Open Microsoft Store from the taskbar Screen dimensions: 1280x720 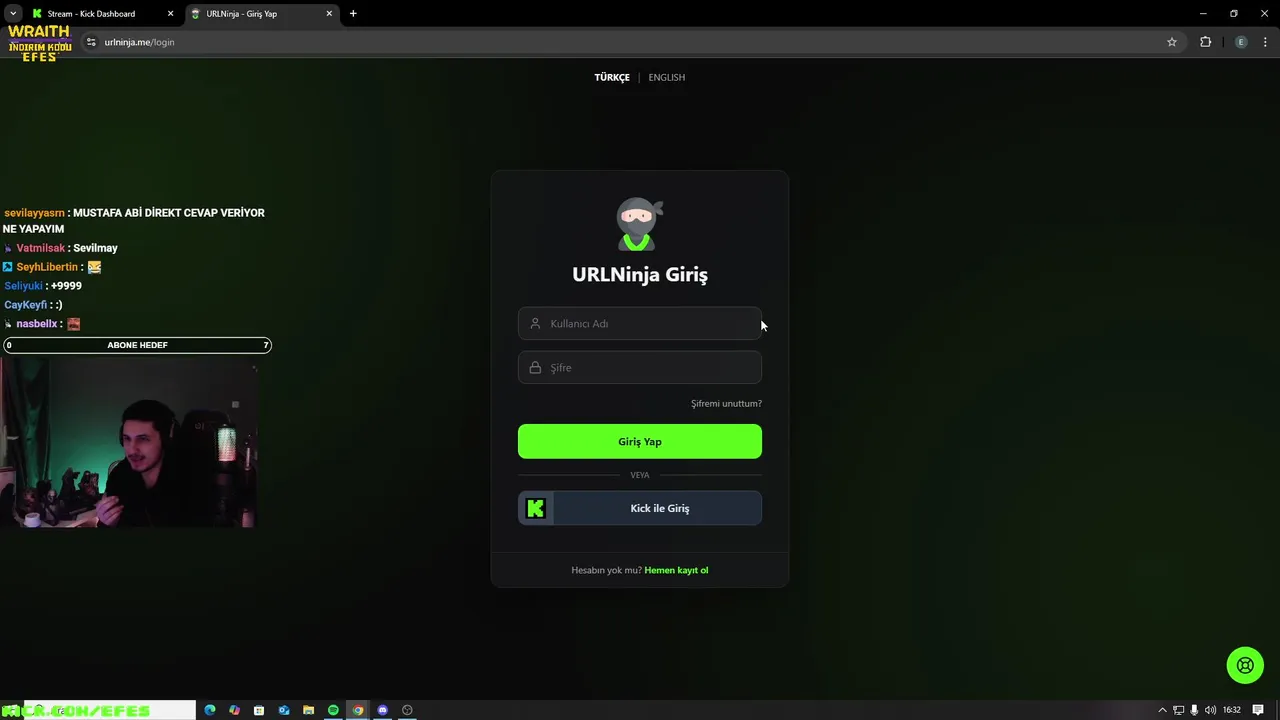[x=259, y=710]
